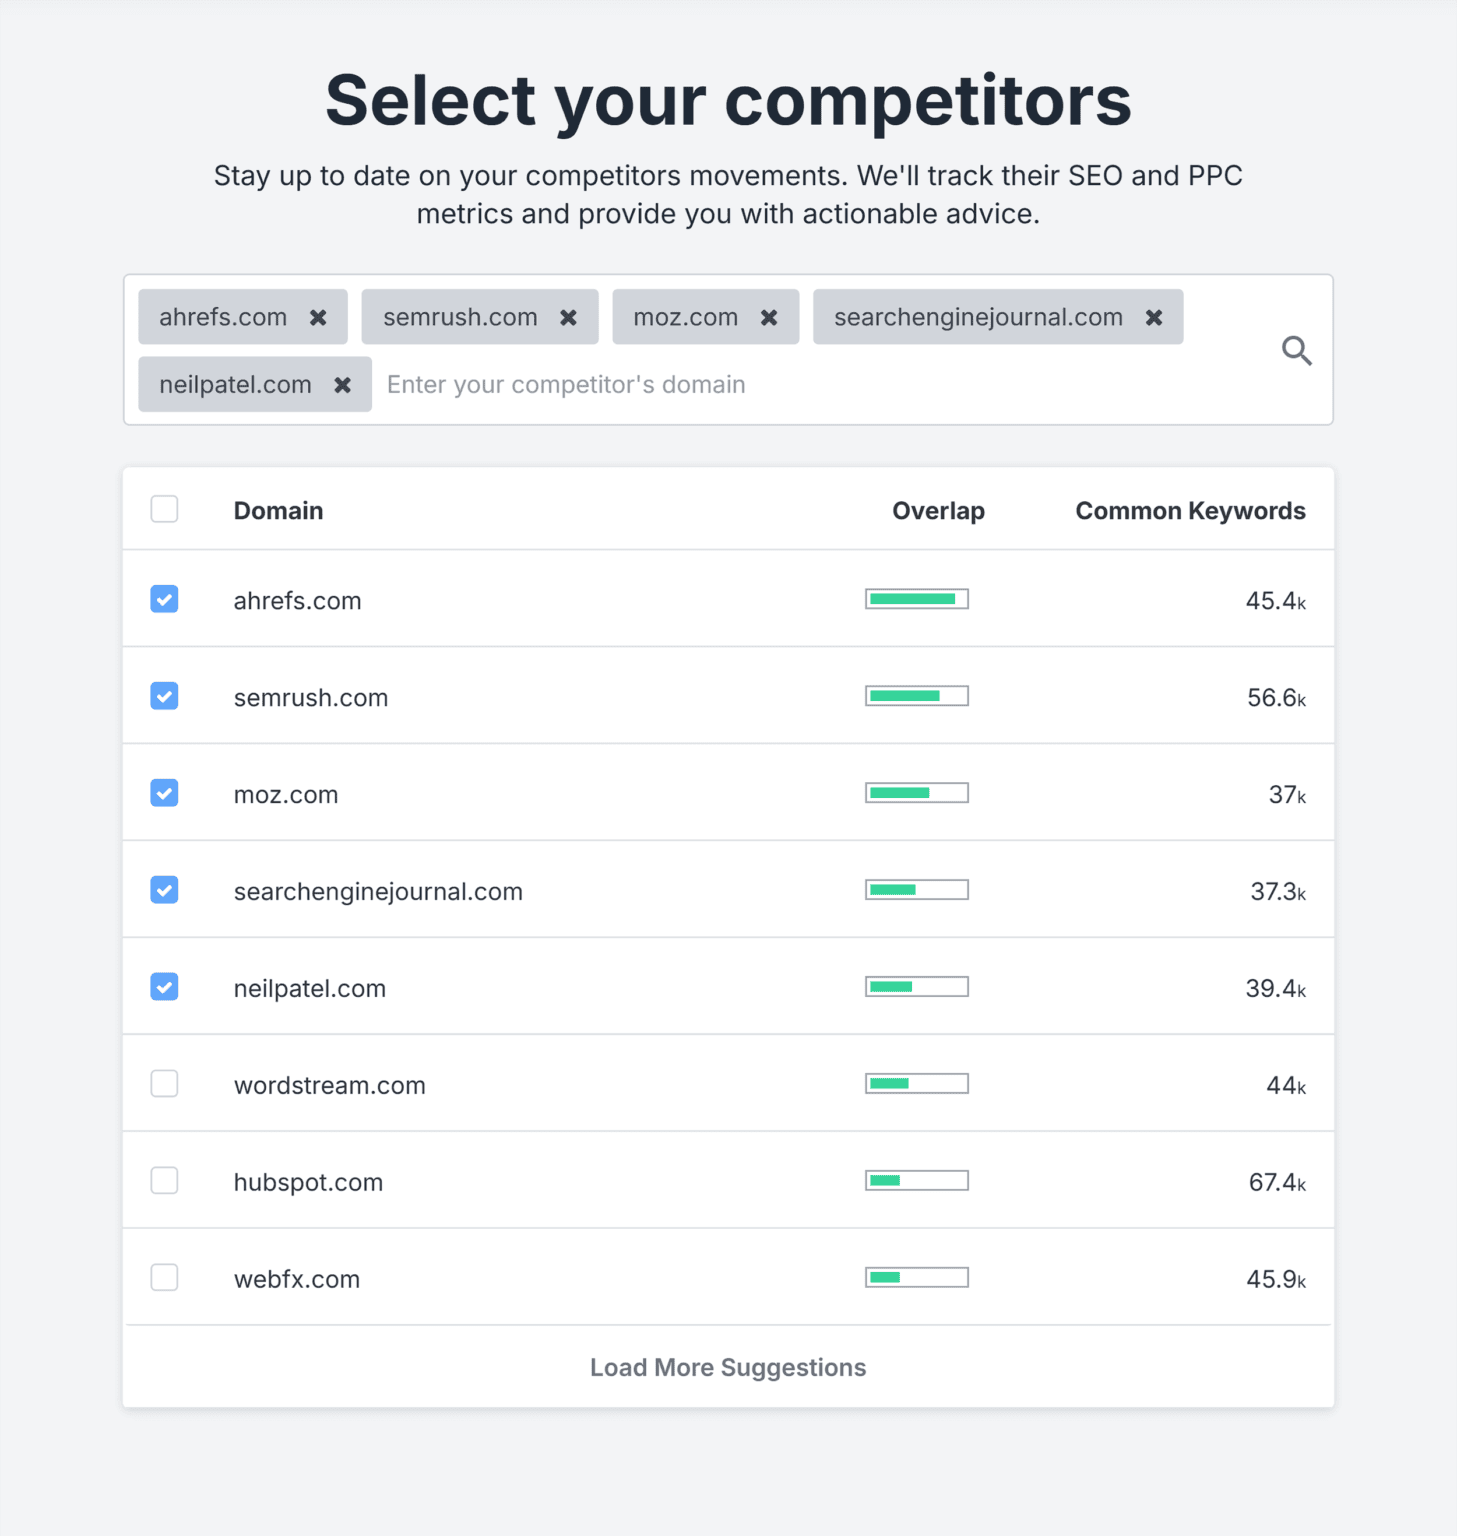Remove the ahrefs.com competitor tag
Screen dimensions: 1457x1536
(318, 317)
